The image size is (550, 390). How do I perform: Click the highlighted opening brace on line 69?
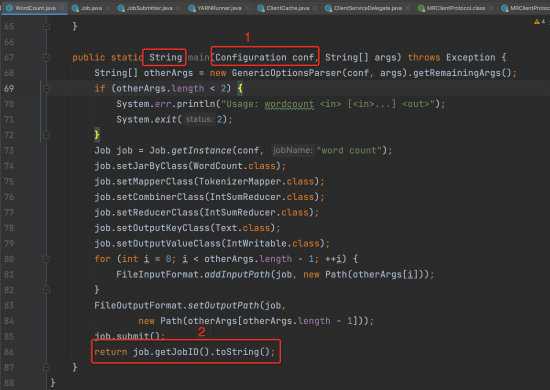pos(240,88)
